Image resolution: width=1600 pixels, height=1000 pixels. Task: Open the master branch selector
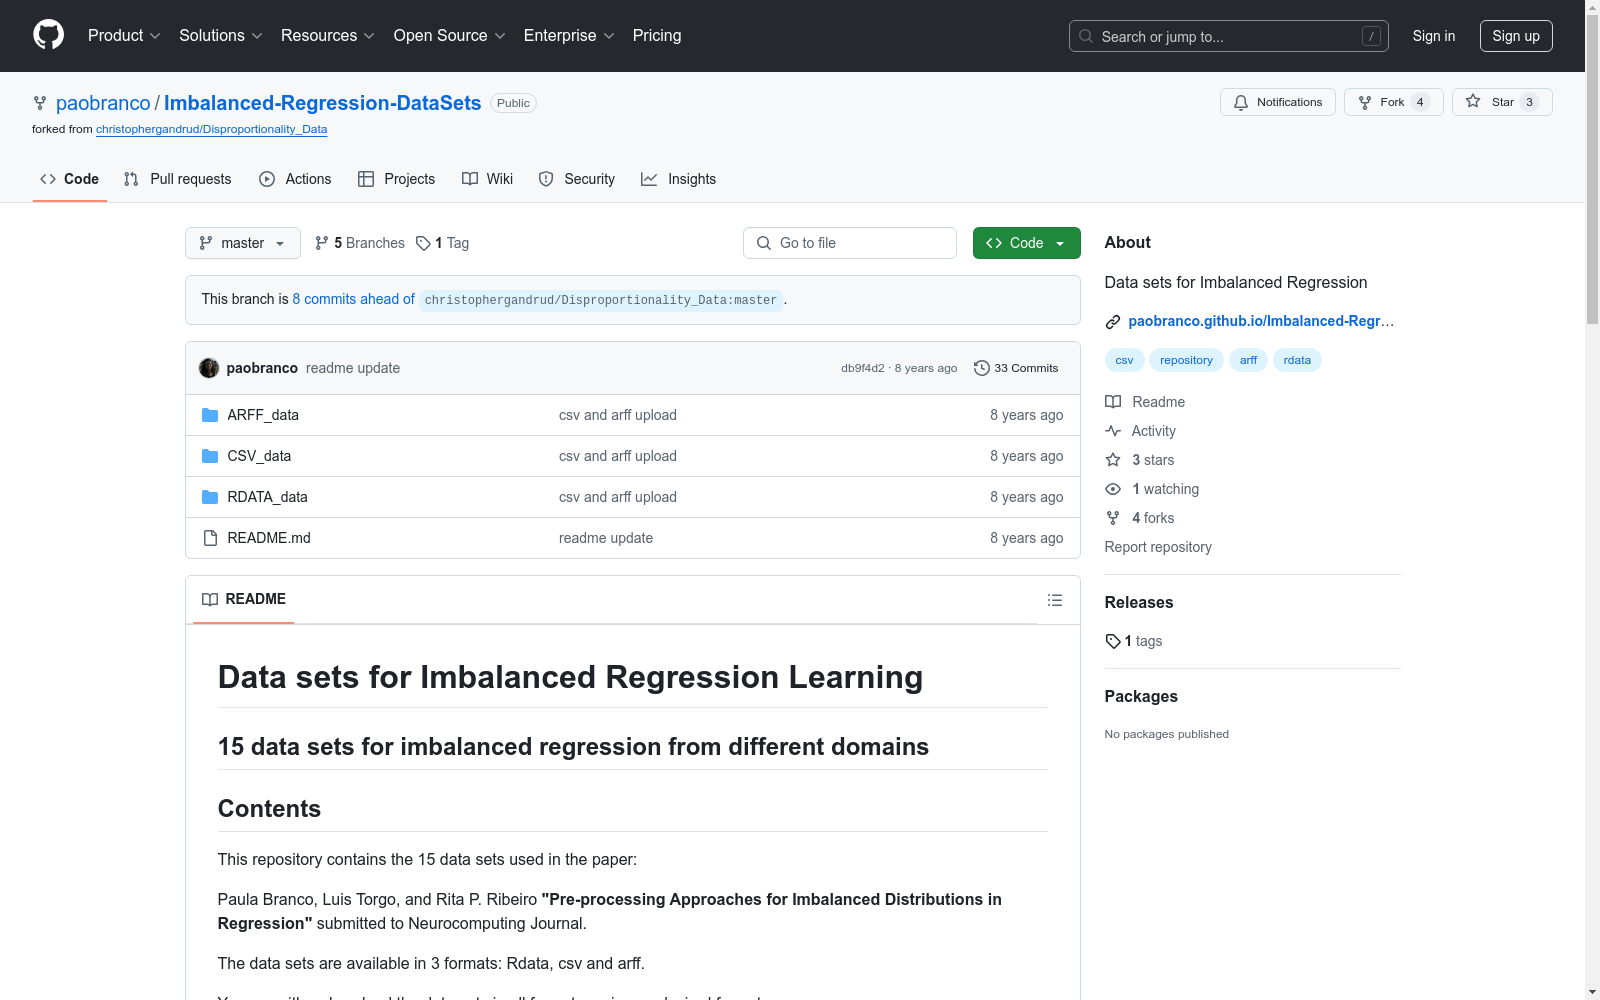pos(243,243)
